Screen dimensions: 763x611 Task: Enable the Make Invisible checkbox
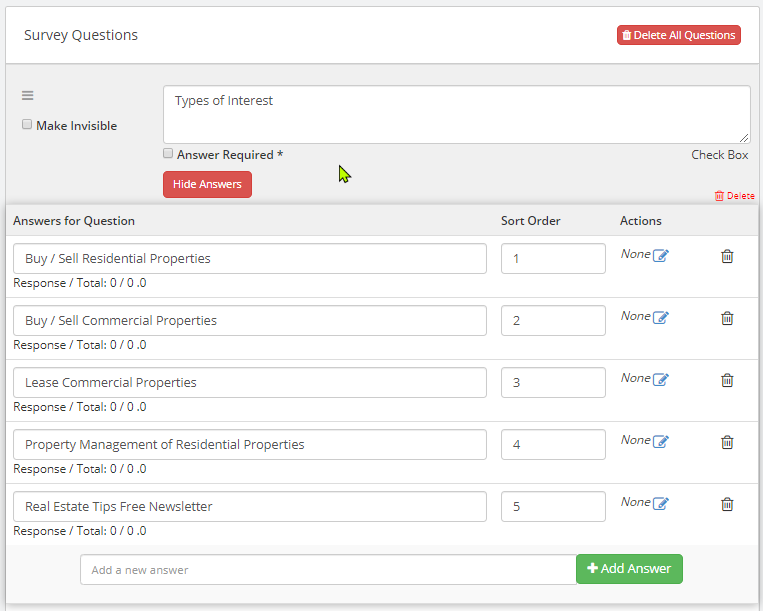[x=27, y=125]
